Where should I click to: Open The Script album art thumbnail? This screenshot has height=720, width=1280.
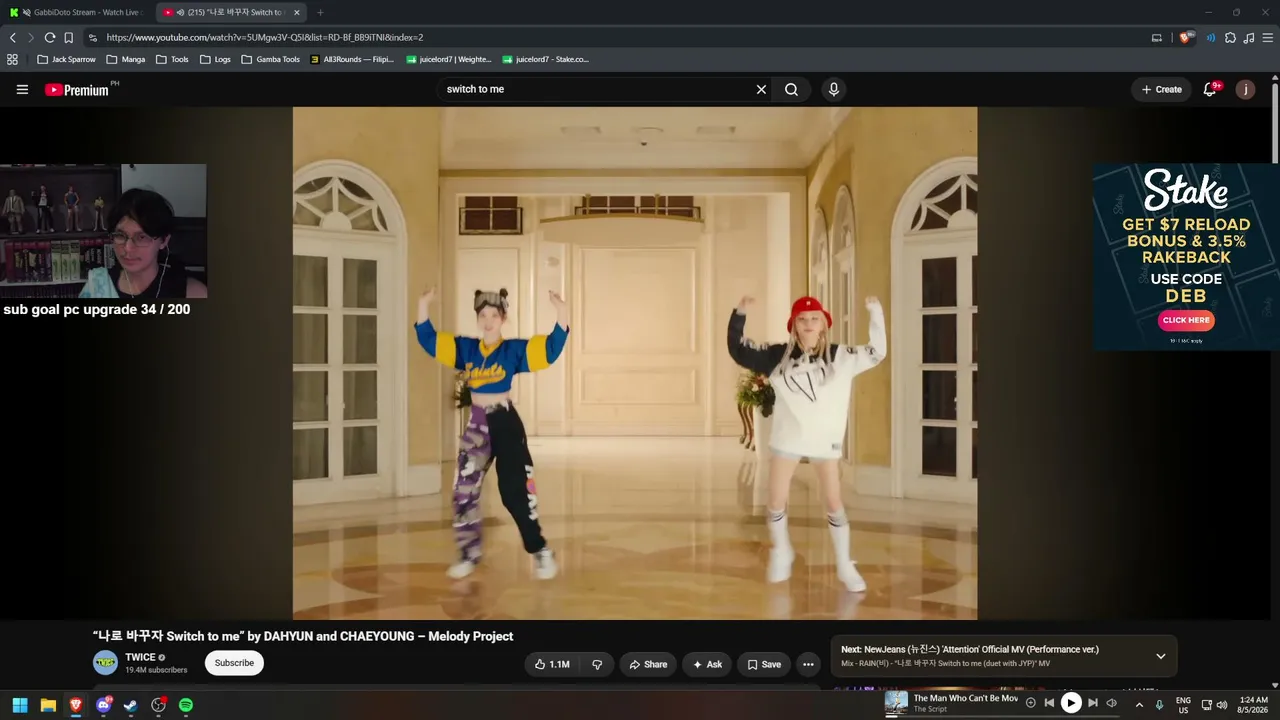click(x=896, y=703)
